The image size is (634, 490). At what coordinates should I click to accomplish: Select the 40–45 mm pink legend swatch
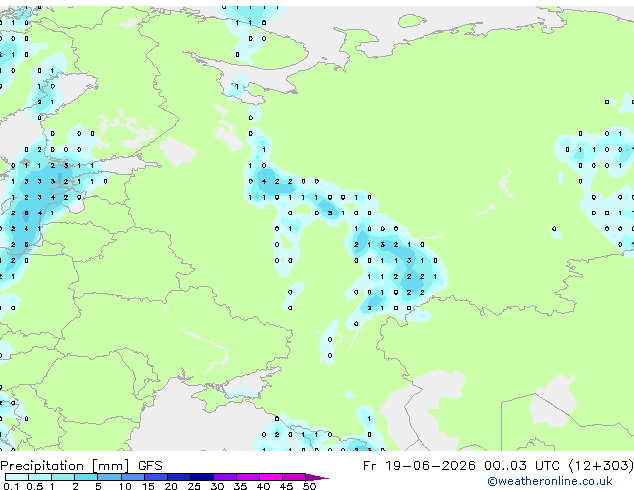pos(271,477)
